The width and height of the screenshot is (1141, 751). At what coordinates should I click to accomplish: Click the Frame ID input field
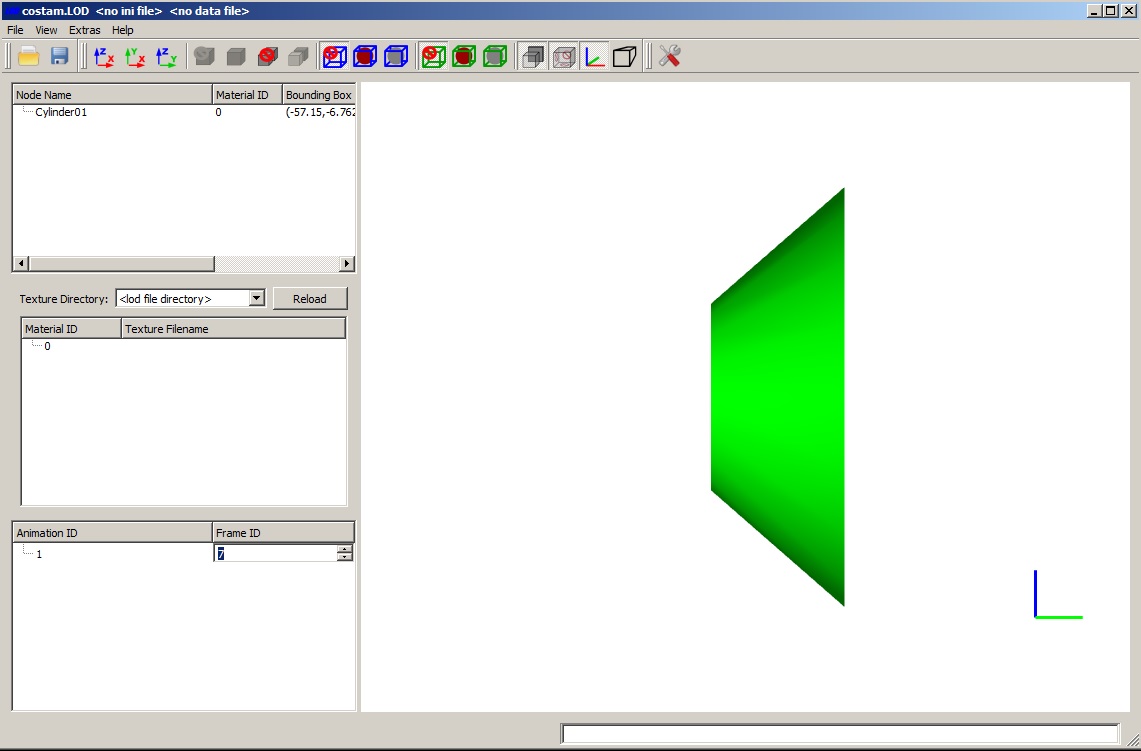pos(276,554)
